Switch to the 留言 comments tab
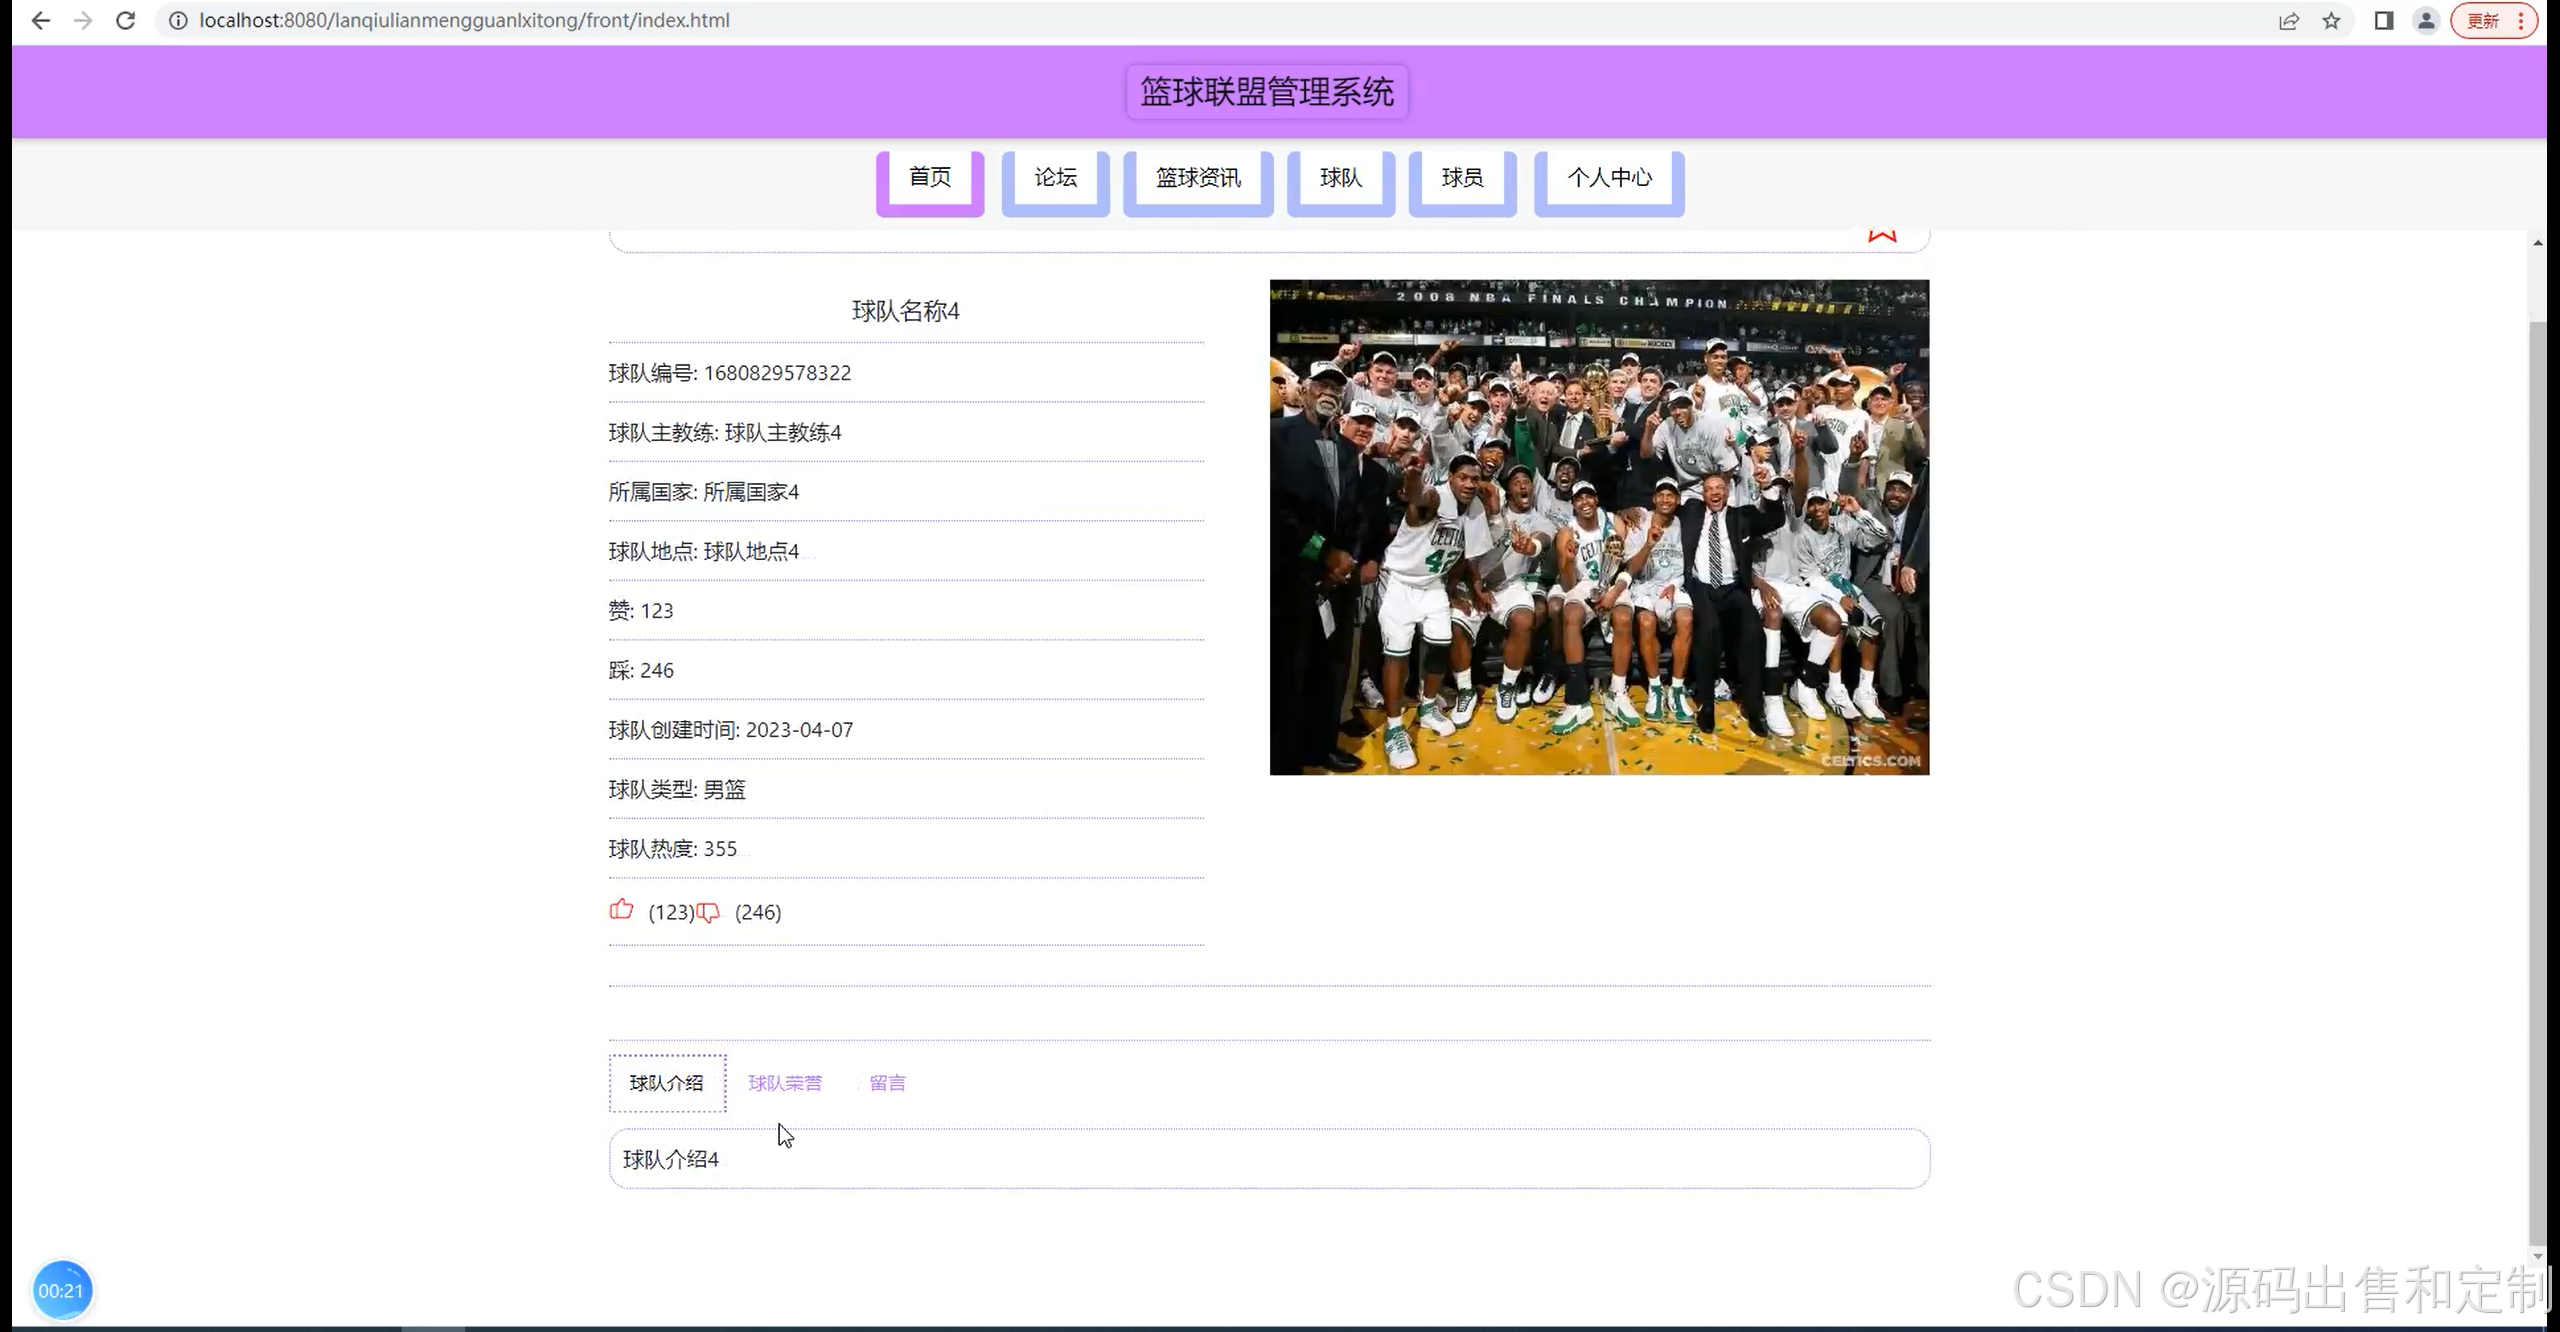Viewport: 2560px width, 1332px height. click(x=887, y=1083)
